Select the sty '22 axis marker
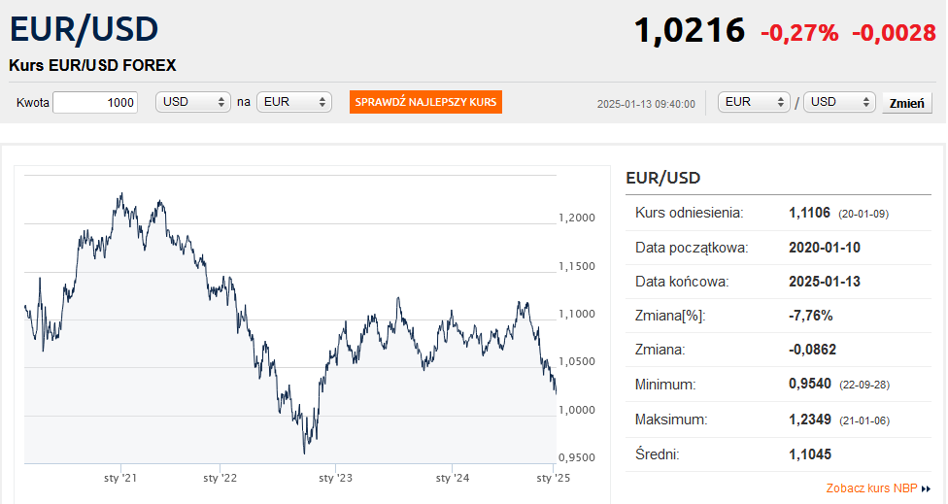This screenshot has width=948, height=504. tap(220, 478)
